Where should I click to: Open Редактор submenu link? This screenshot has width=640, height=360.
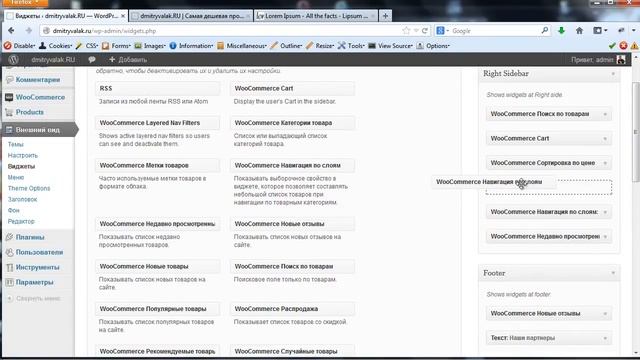(x=21, y=221)
